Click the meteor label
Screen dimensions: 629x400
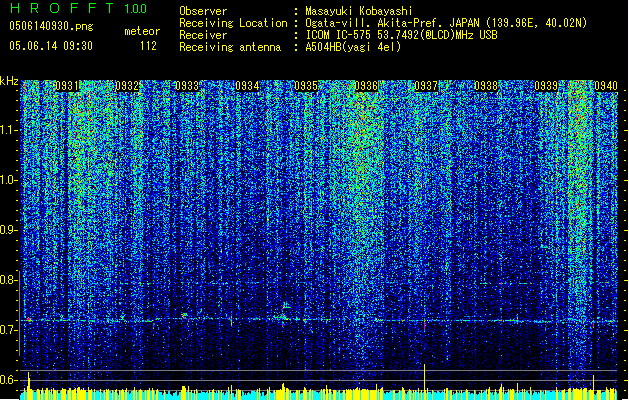[x=142, y=31]
